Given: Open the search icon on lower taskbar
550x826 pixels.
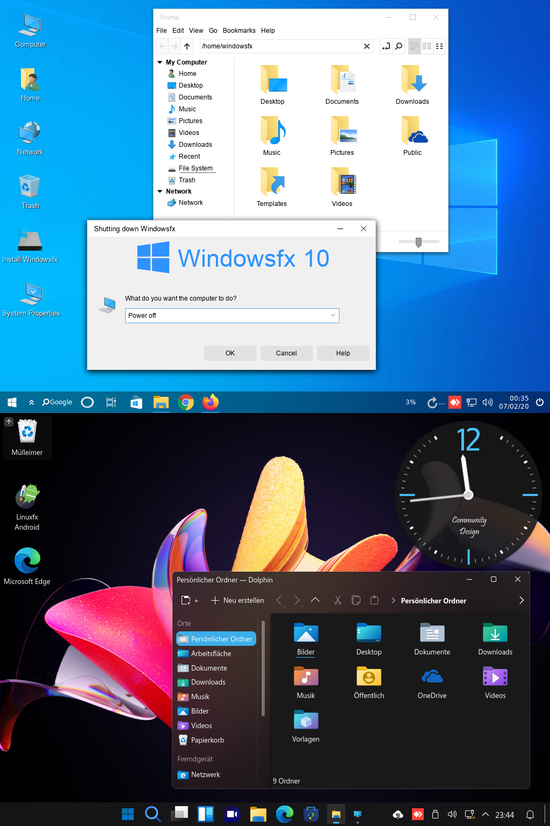Looking at the screenshot, I should [152, 814].
